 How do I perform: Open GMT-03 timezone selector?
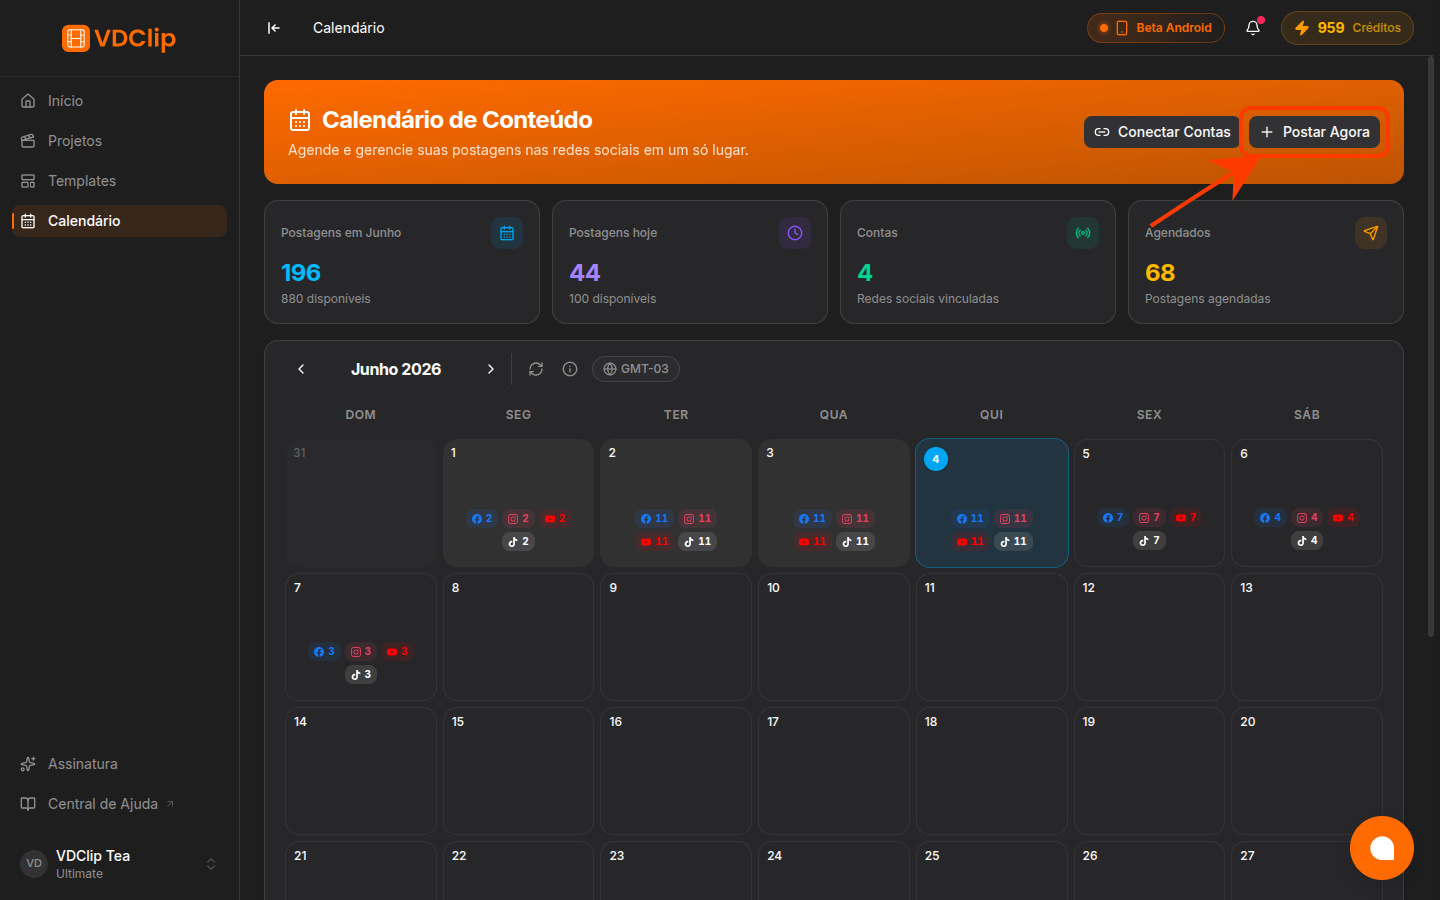point(636,369)
